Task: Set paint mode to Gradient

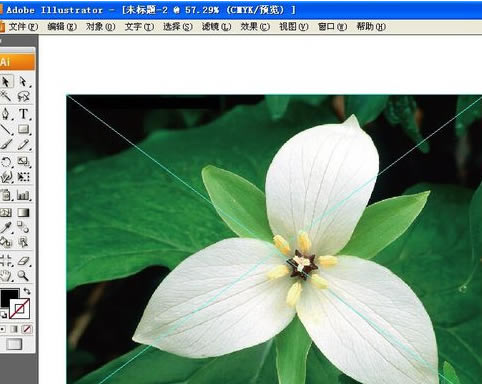Action: (x=14, y=329)
